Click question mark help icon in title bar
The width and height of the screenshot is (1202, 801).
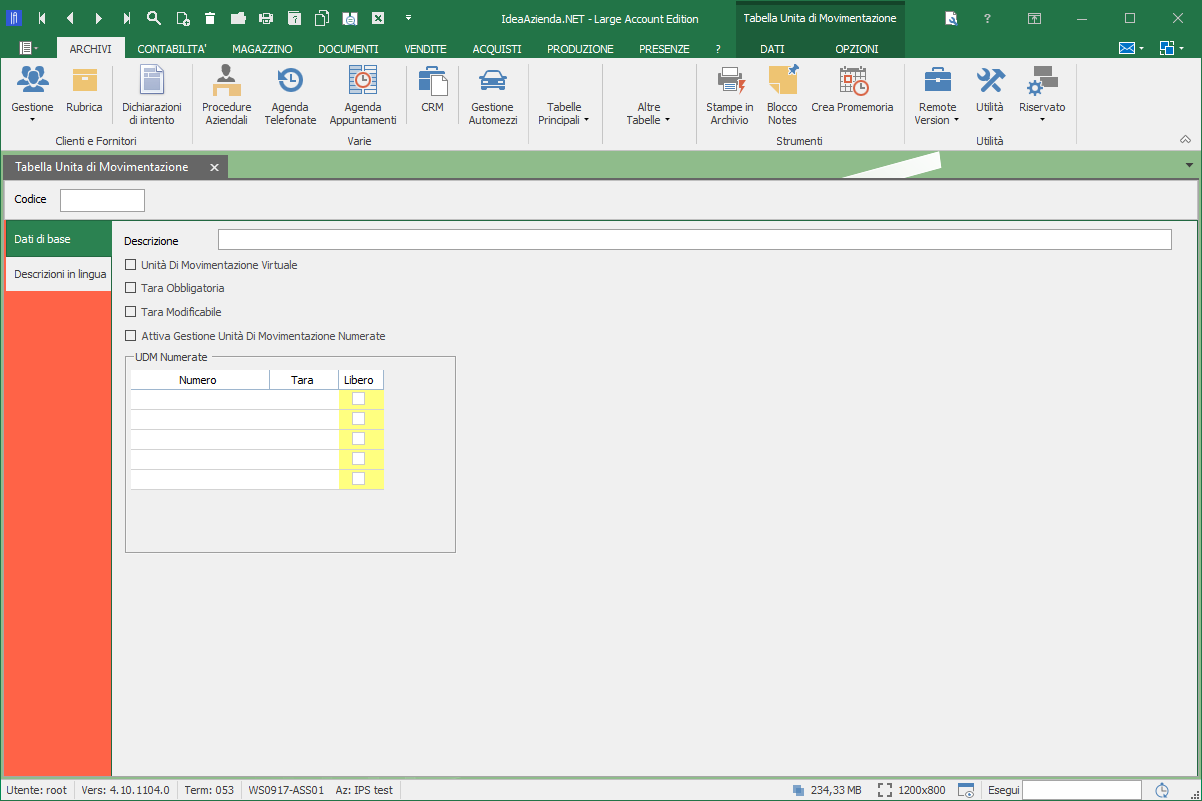tap(988, 18)
